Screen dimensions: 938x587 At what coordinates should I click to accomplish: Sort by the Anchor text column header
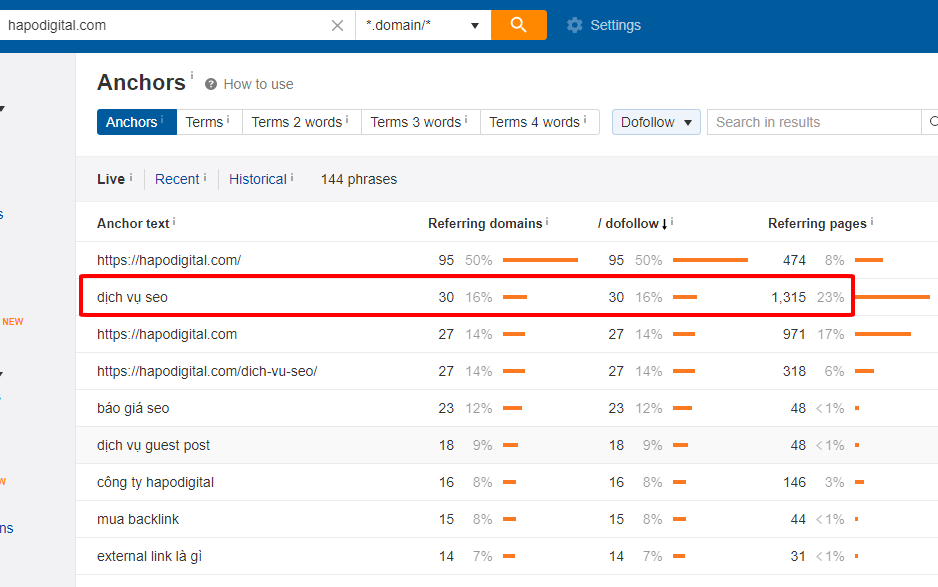click(x=133, y=223)
